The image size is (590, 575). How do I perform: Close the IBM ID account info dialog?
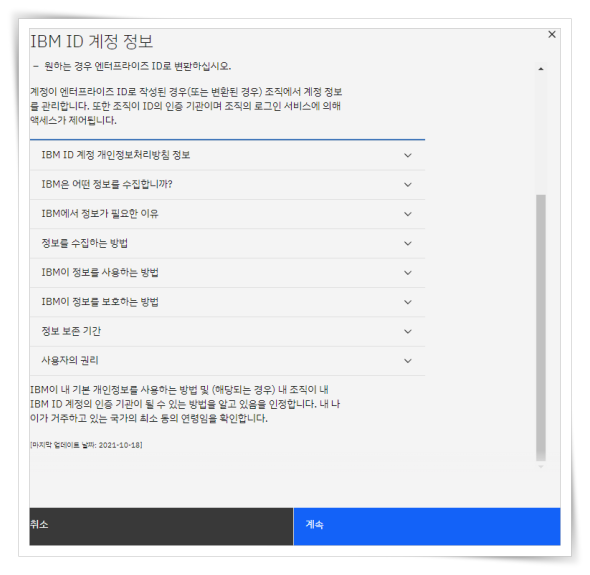[x=552, y=35]
